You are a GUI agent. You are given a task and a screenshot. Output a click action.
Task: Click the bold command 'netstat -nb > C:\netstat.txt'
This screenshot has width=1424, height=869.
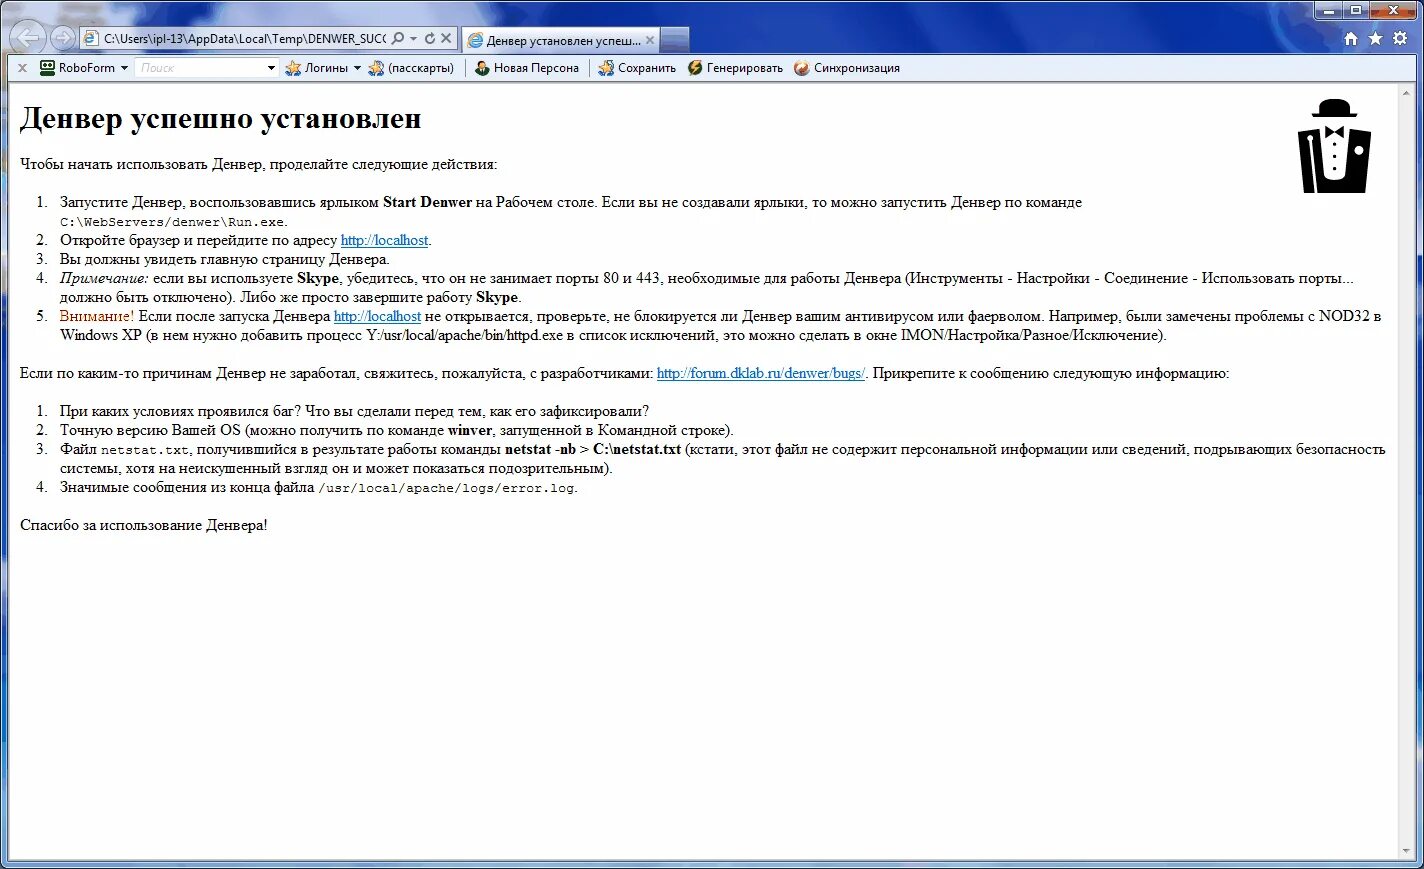coord(593,449)
